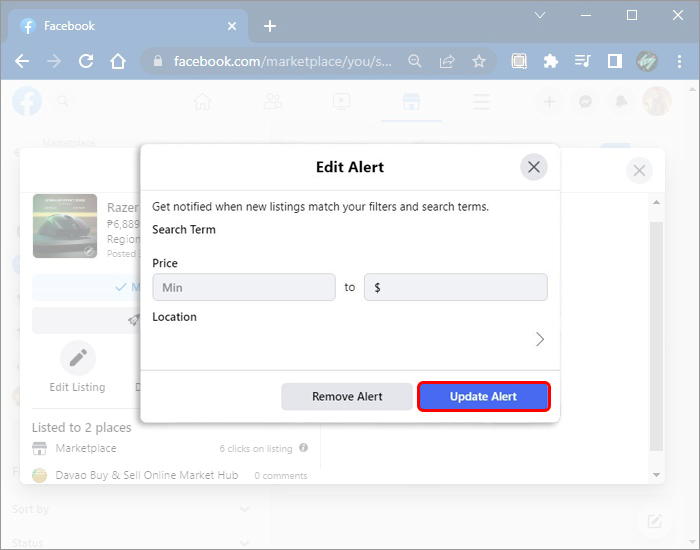Go to Facebook Home tab

coord(202,102)
